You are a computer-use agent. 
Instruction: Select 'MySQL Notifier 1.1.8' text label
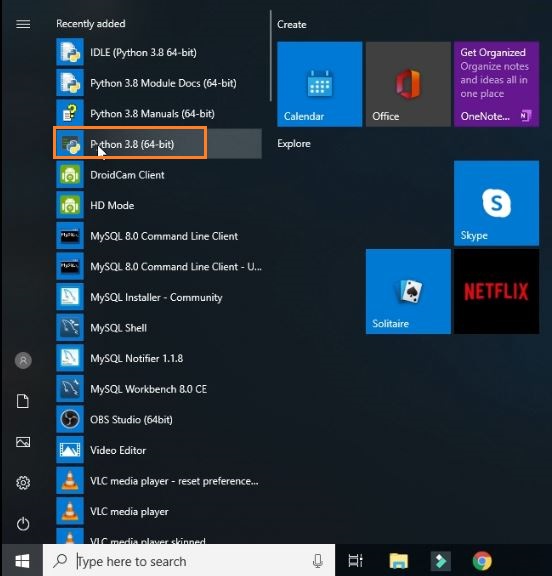136,359
